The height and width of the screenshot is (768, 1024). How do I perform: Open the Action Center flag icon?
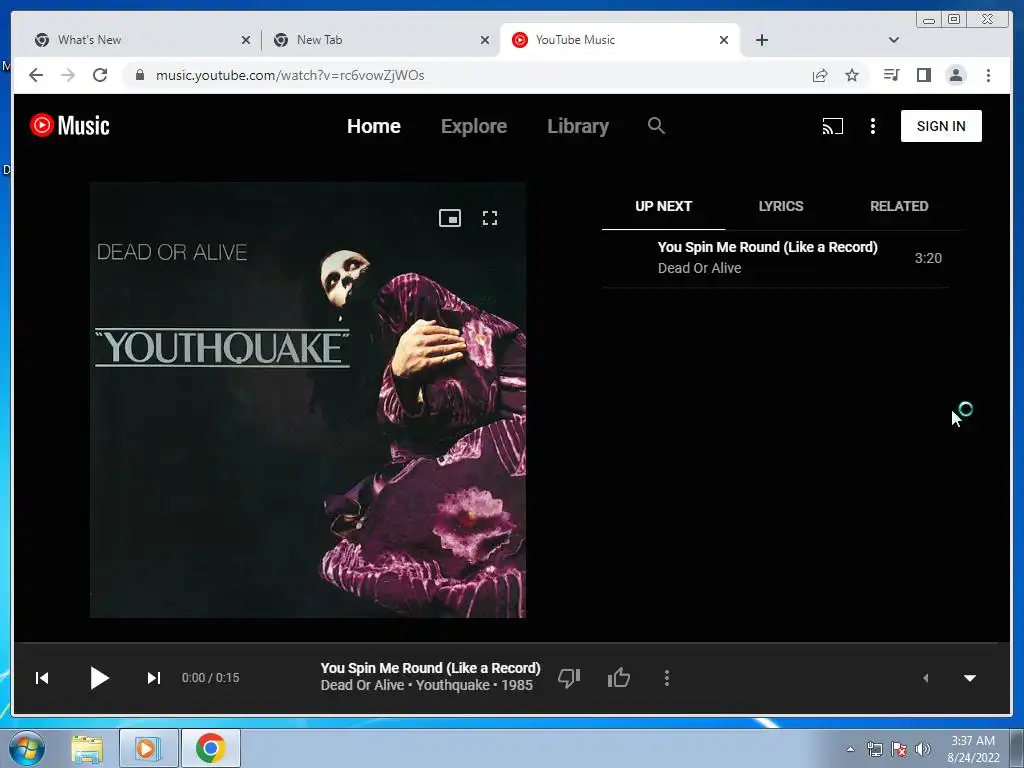coord(899,749)
